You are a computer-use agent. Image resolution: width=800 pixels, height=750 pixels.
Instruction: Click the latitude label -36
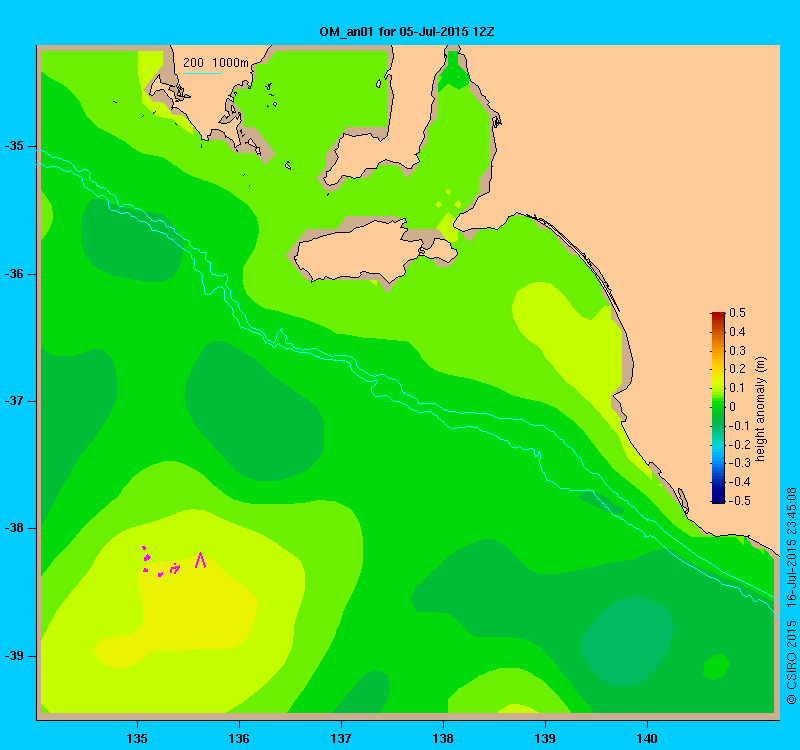[x=14, y=274]
